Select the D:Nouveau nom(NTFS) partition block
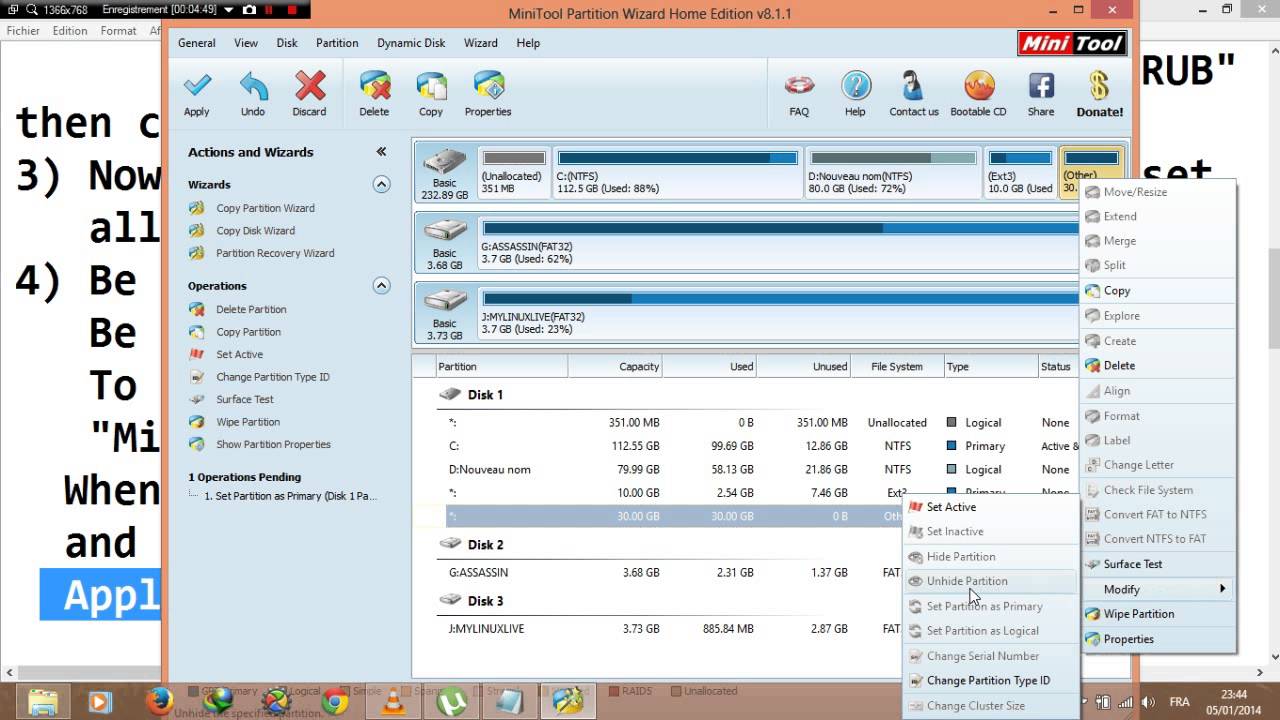Screen dimensions: 1280x720 892,172
